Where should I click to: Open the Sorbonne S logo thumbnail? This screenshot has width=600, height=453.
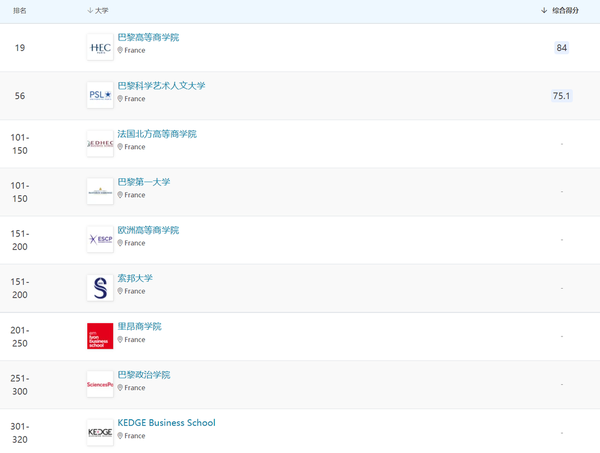[100, 288]
